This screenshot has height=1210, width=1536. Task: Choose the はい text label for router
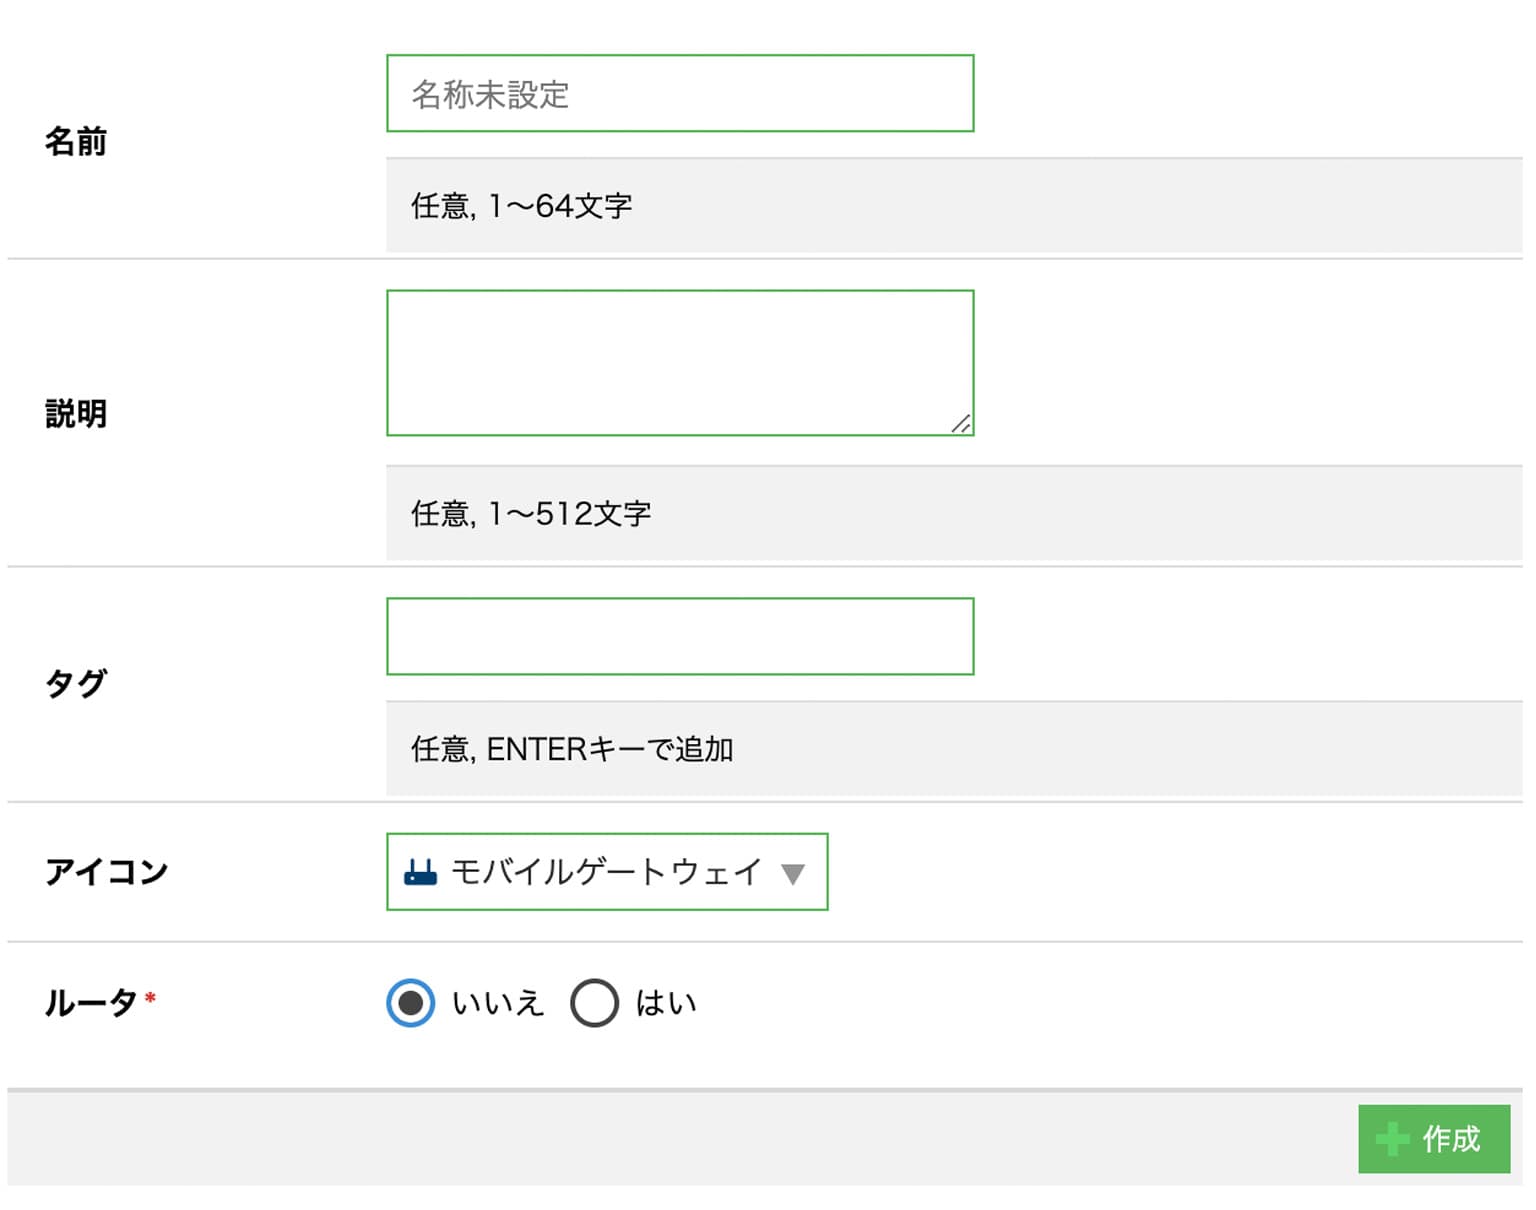click(x=666, y=1003)
